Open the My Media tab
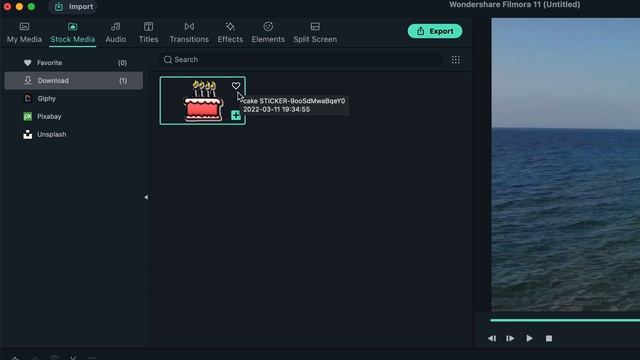The image size is (640, 360). click(x=24, y=33)
